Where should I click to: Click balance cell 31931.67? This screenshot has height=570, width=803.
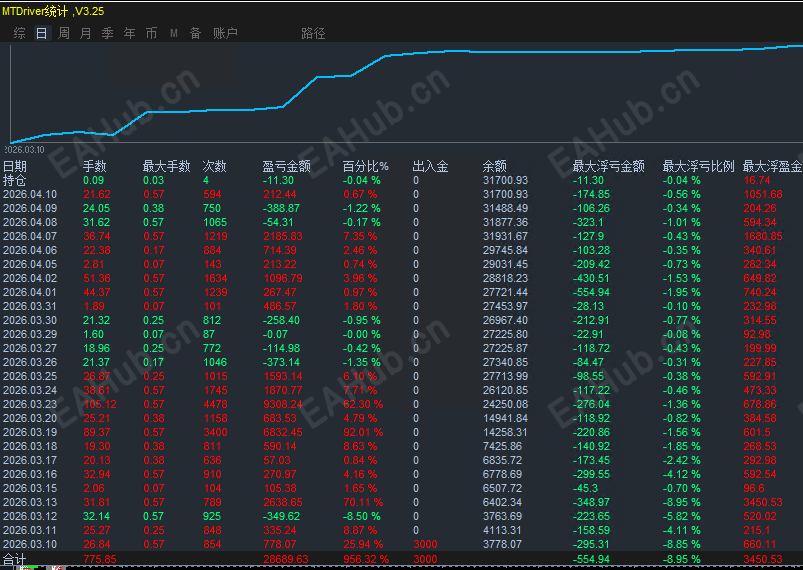pyautogui.click(x=505, y=236)
